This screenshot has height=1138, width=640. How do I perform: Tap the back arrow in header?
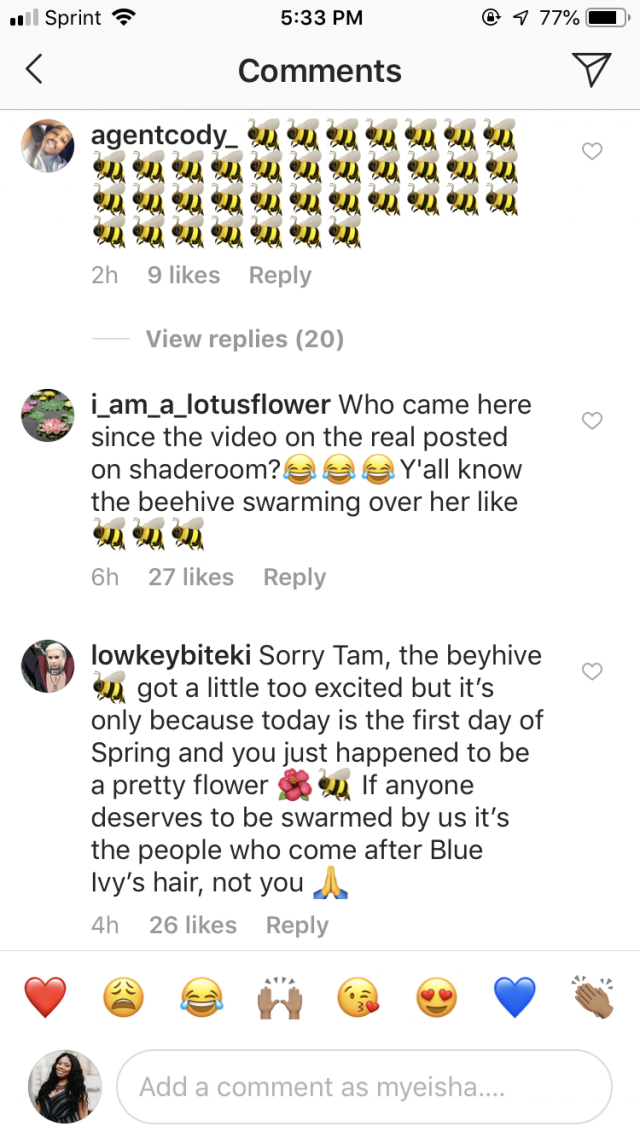click(x=35, y=70)
